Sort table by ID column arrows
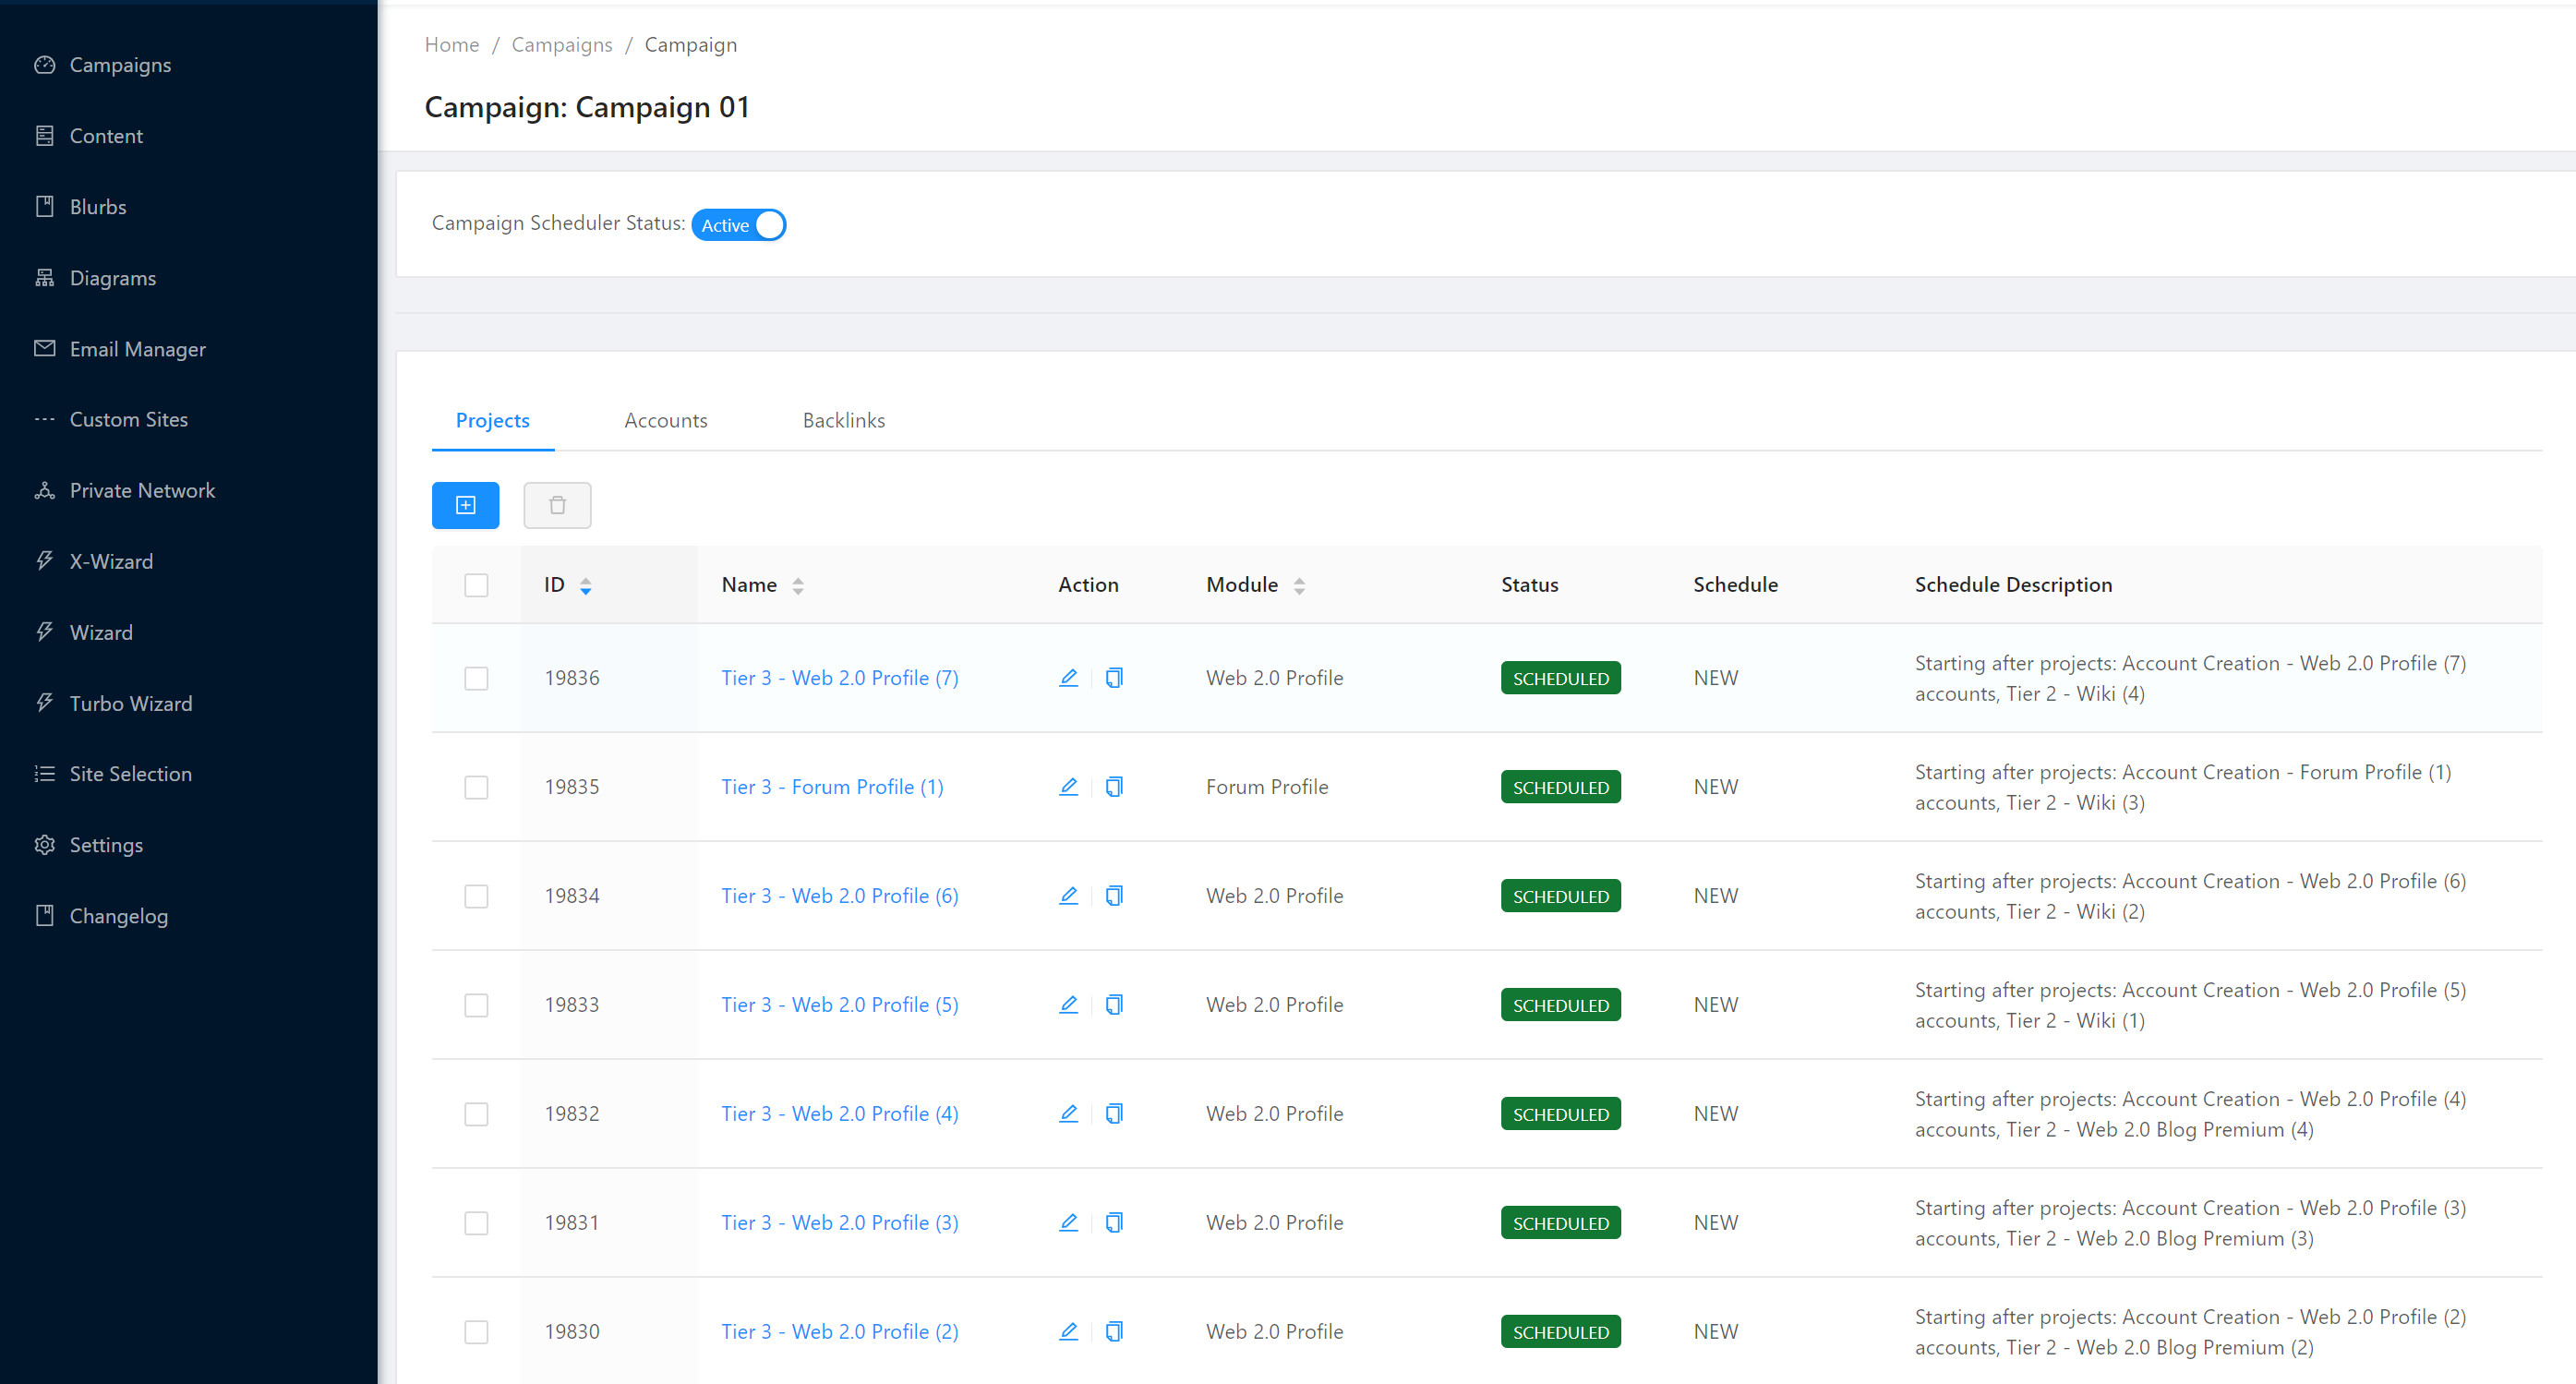Image resolution: width=2576 pixels, height=1384 pixels. tap(586, 586)
